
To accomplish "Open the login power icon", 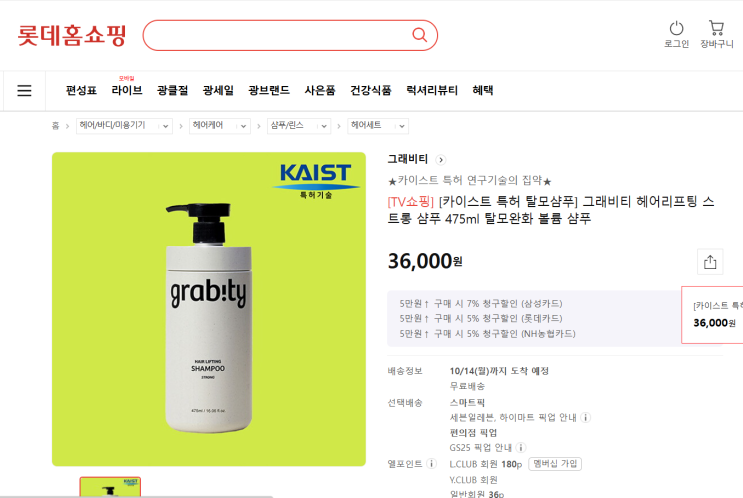I will click(676, 28).
